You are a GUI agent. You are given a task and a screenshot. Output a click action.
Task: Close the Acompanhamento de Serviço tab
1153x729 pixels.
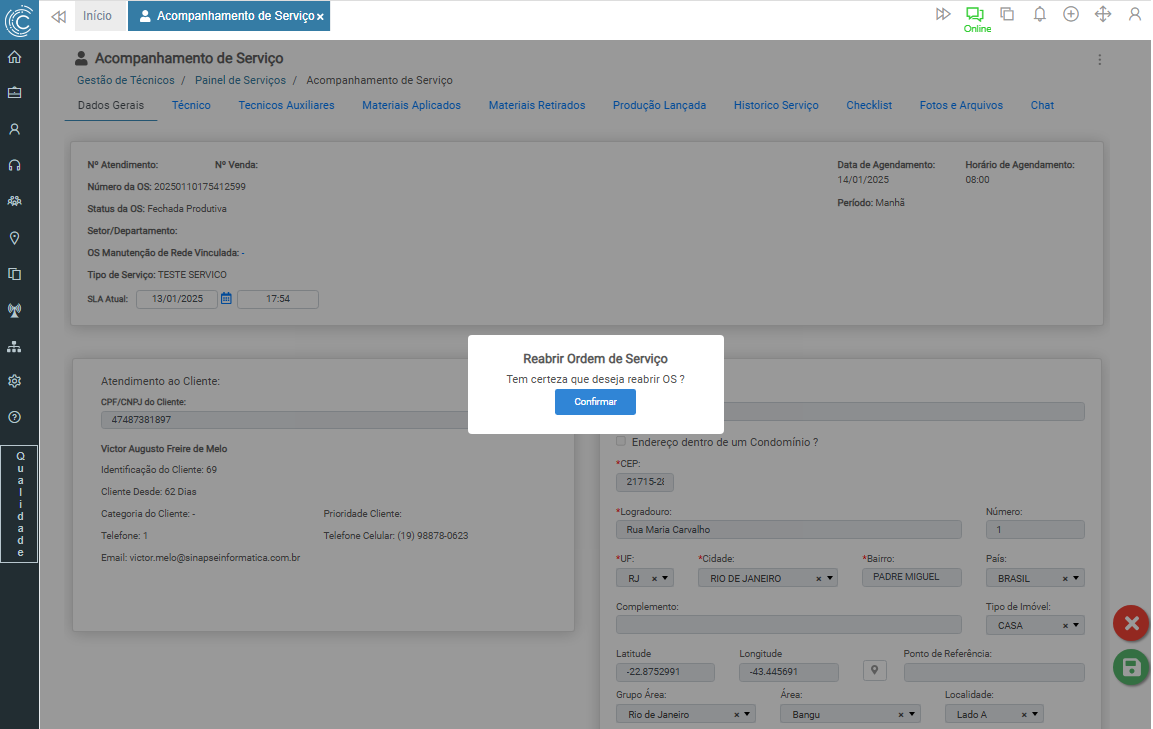pyautogui.click(x=320, y=17)
